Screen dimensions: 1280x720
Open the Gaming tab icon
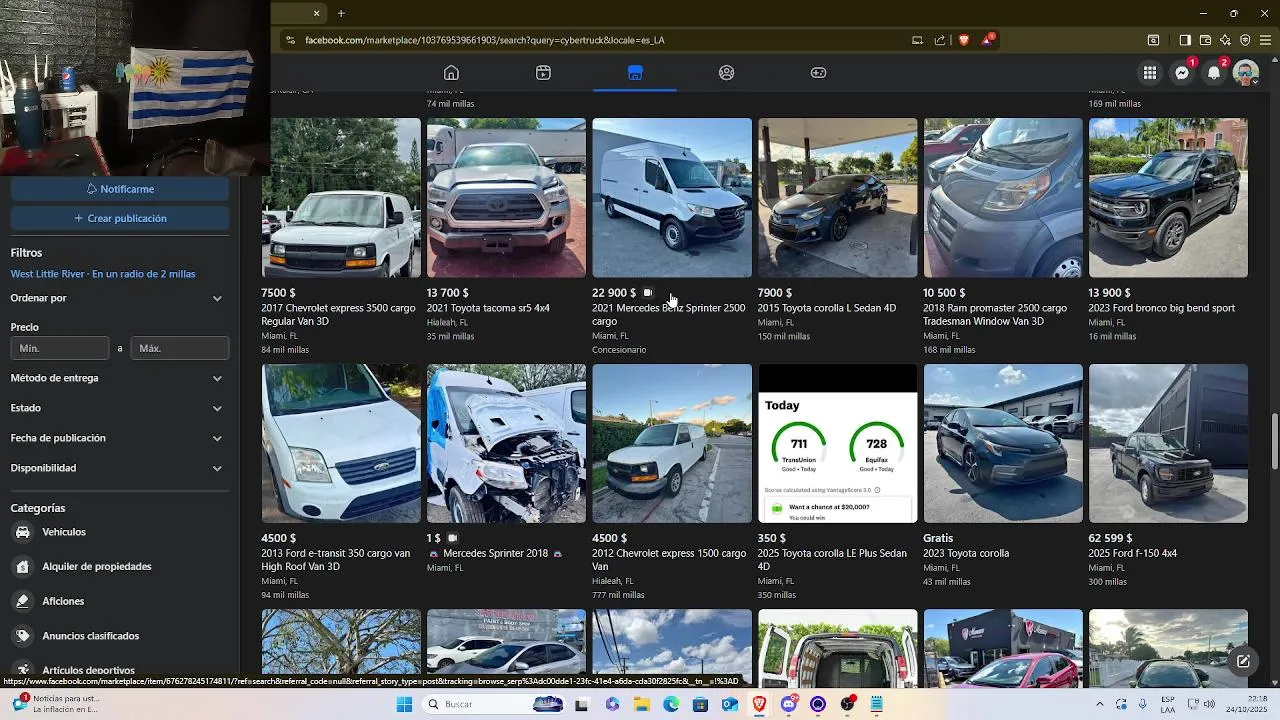tap(818, 73)
